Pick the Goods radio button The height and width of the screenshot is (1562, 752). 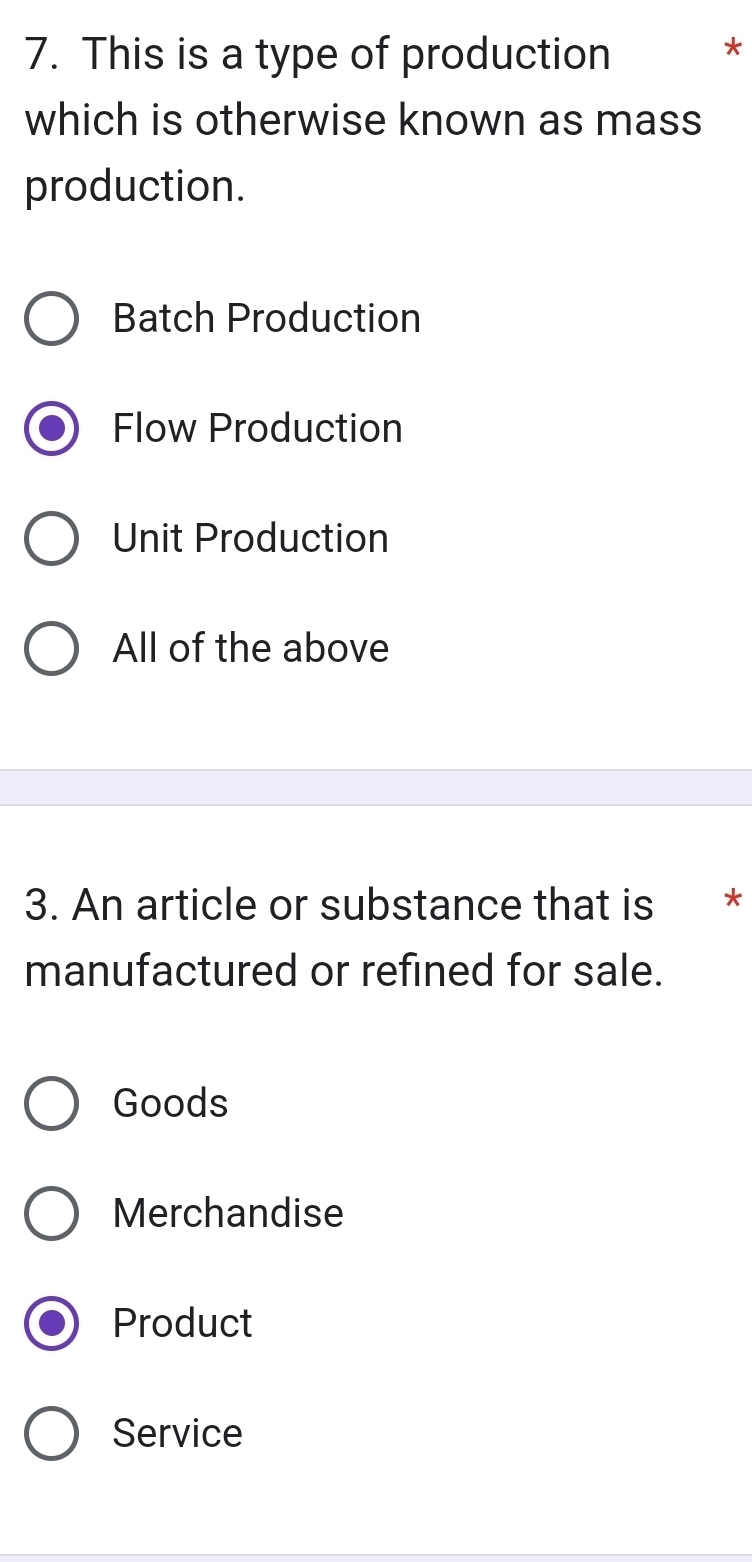tap(52, 1104)
